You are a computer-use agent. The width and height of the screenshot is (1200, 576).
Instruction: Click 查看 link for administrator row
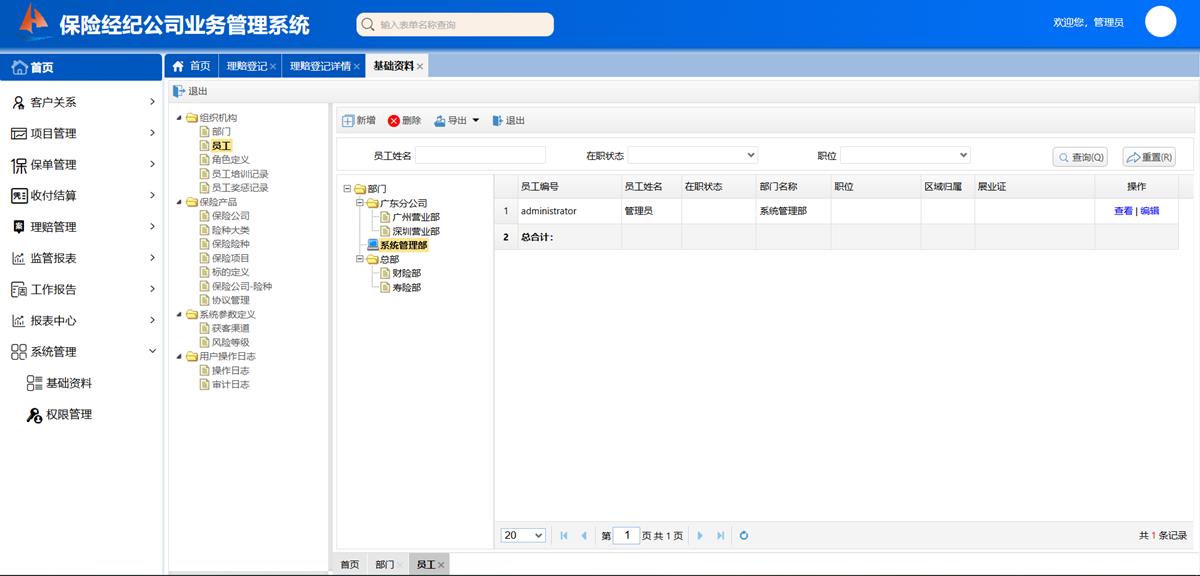(1123, 211)
